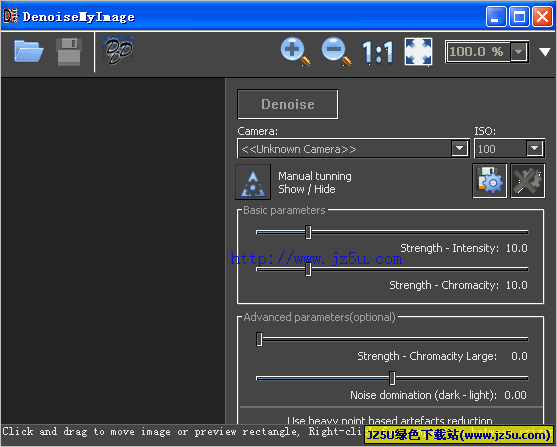Set zoom to 1:1 actual size

(378, 53)
